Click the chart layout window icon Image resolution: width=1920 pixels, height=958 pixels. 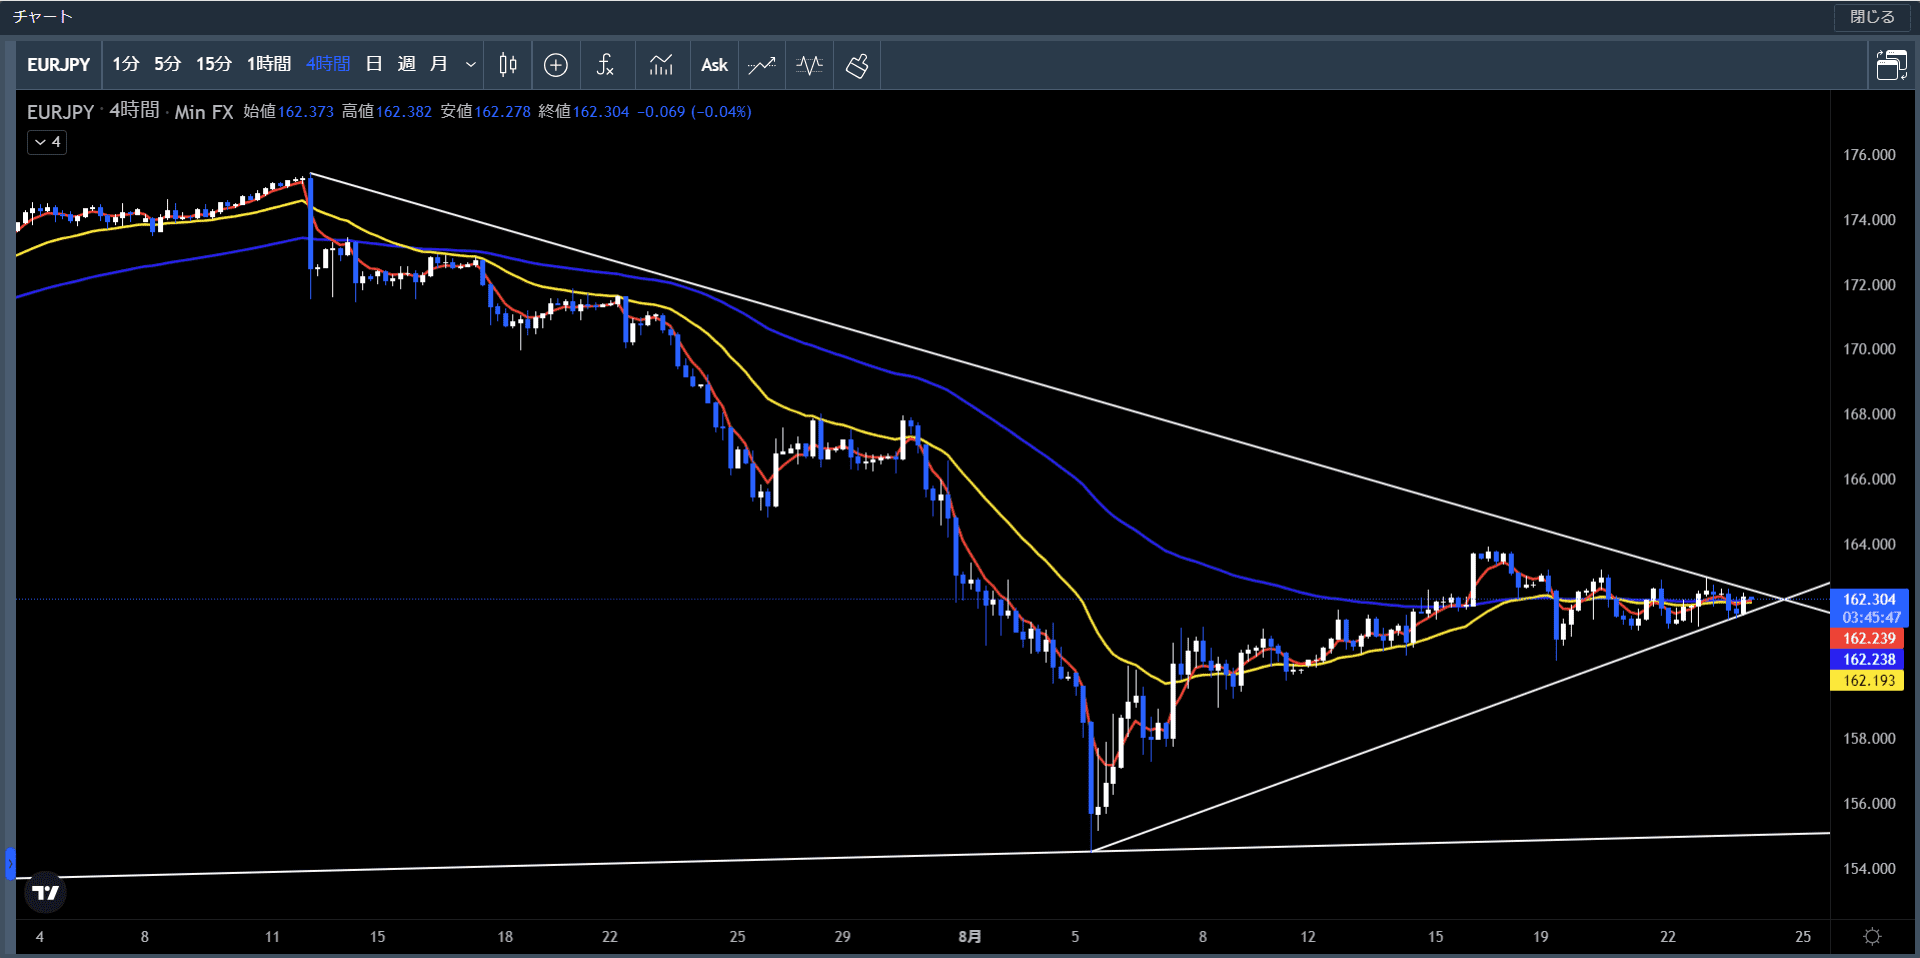click(x=1891, y=65)
